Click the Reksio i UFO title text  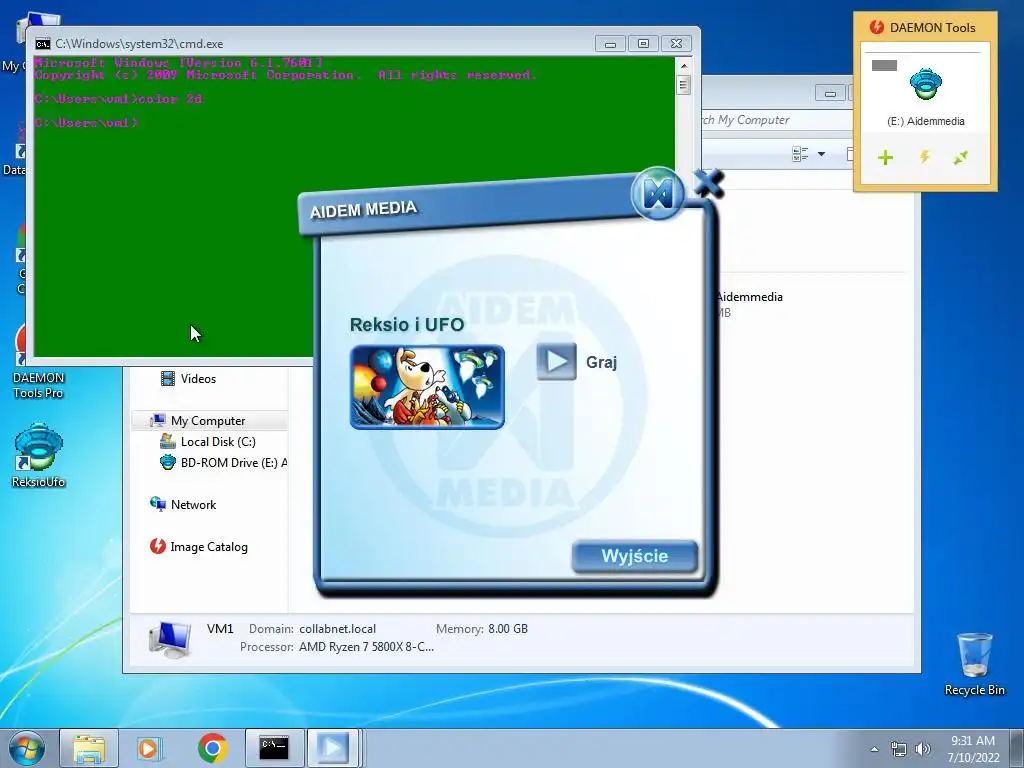pos(407,325)
